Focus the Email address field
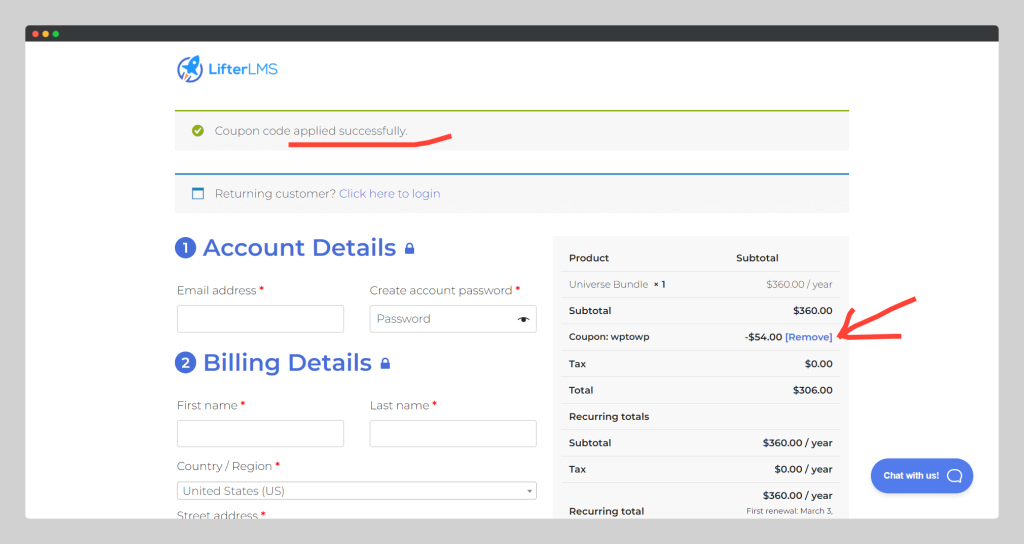Viewport: 1024px width, 544px height. click(x=260, y=319)
